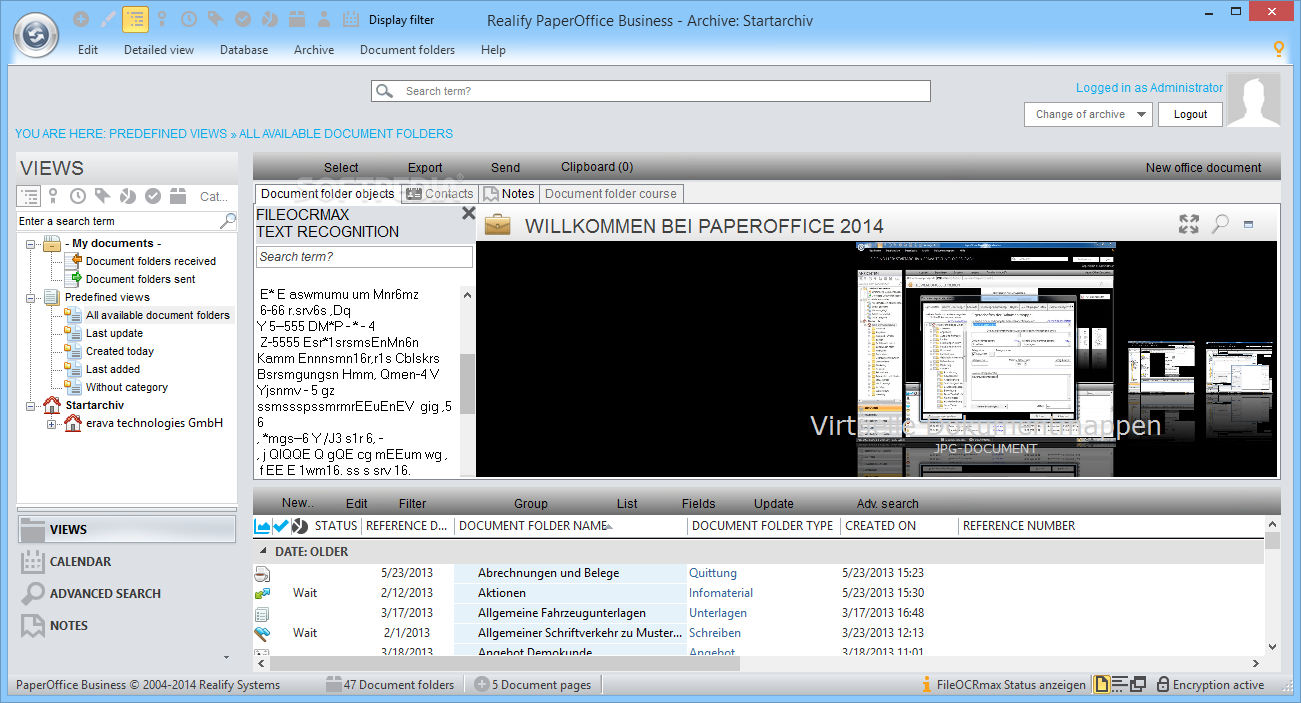Open the Help menu

(493, 50)
